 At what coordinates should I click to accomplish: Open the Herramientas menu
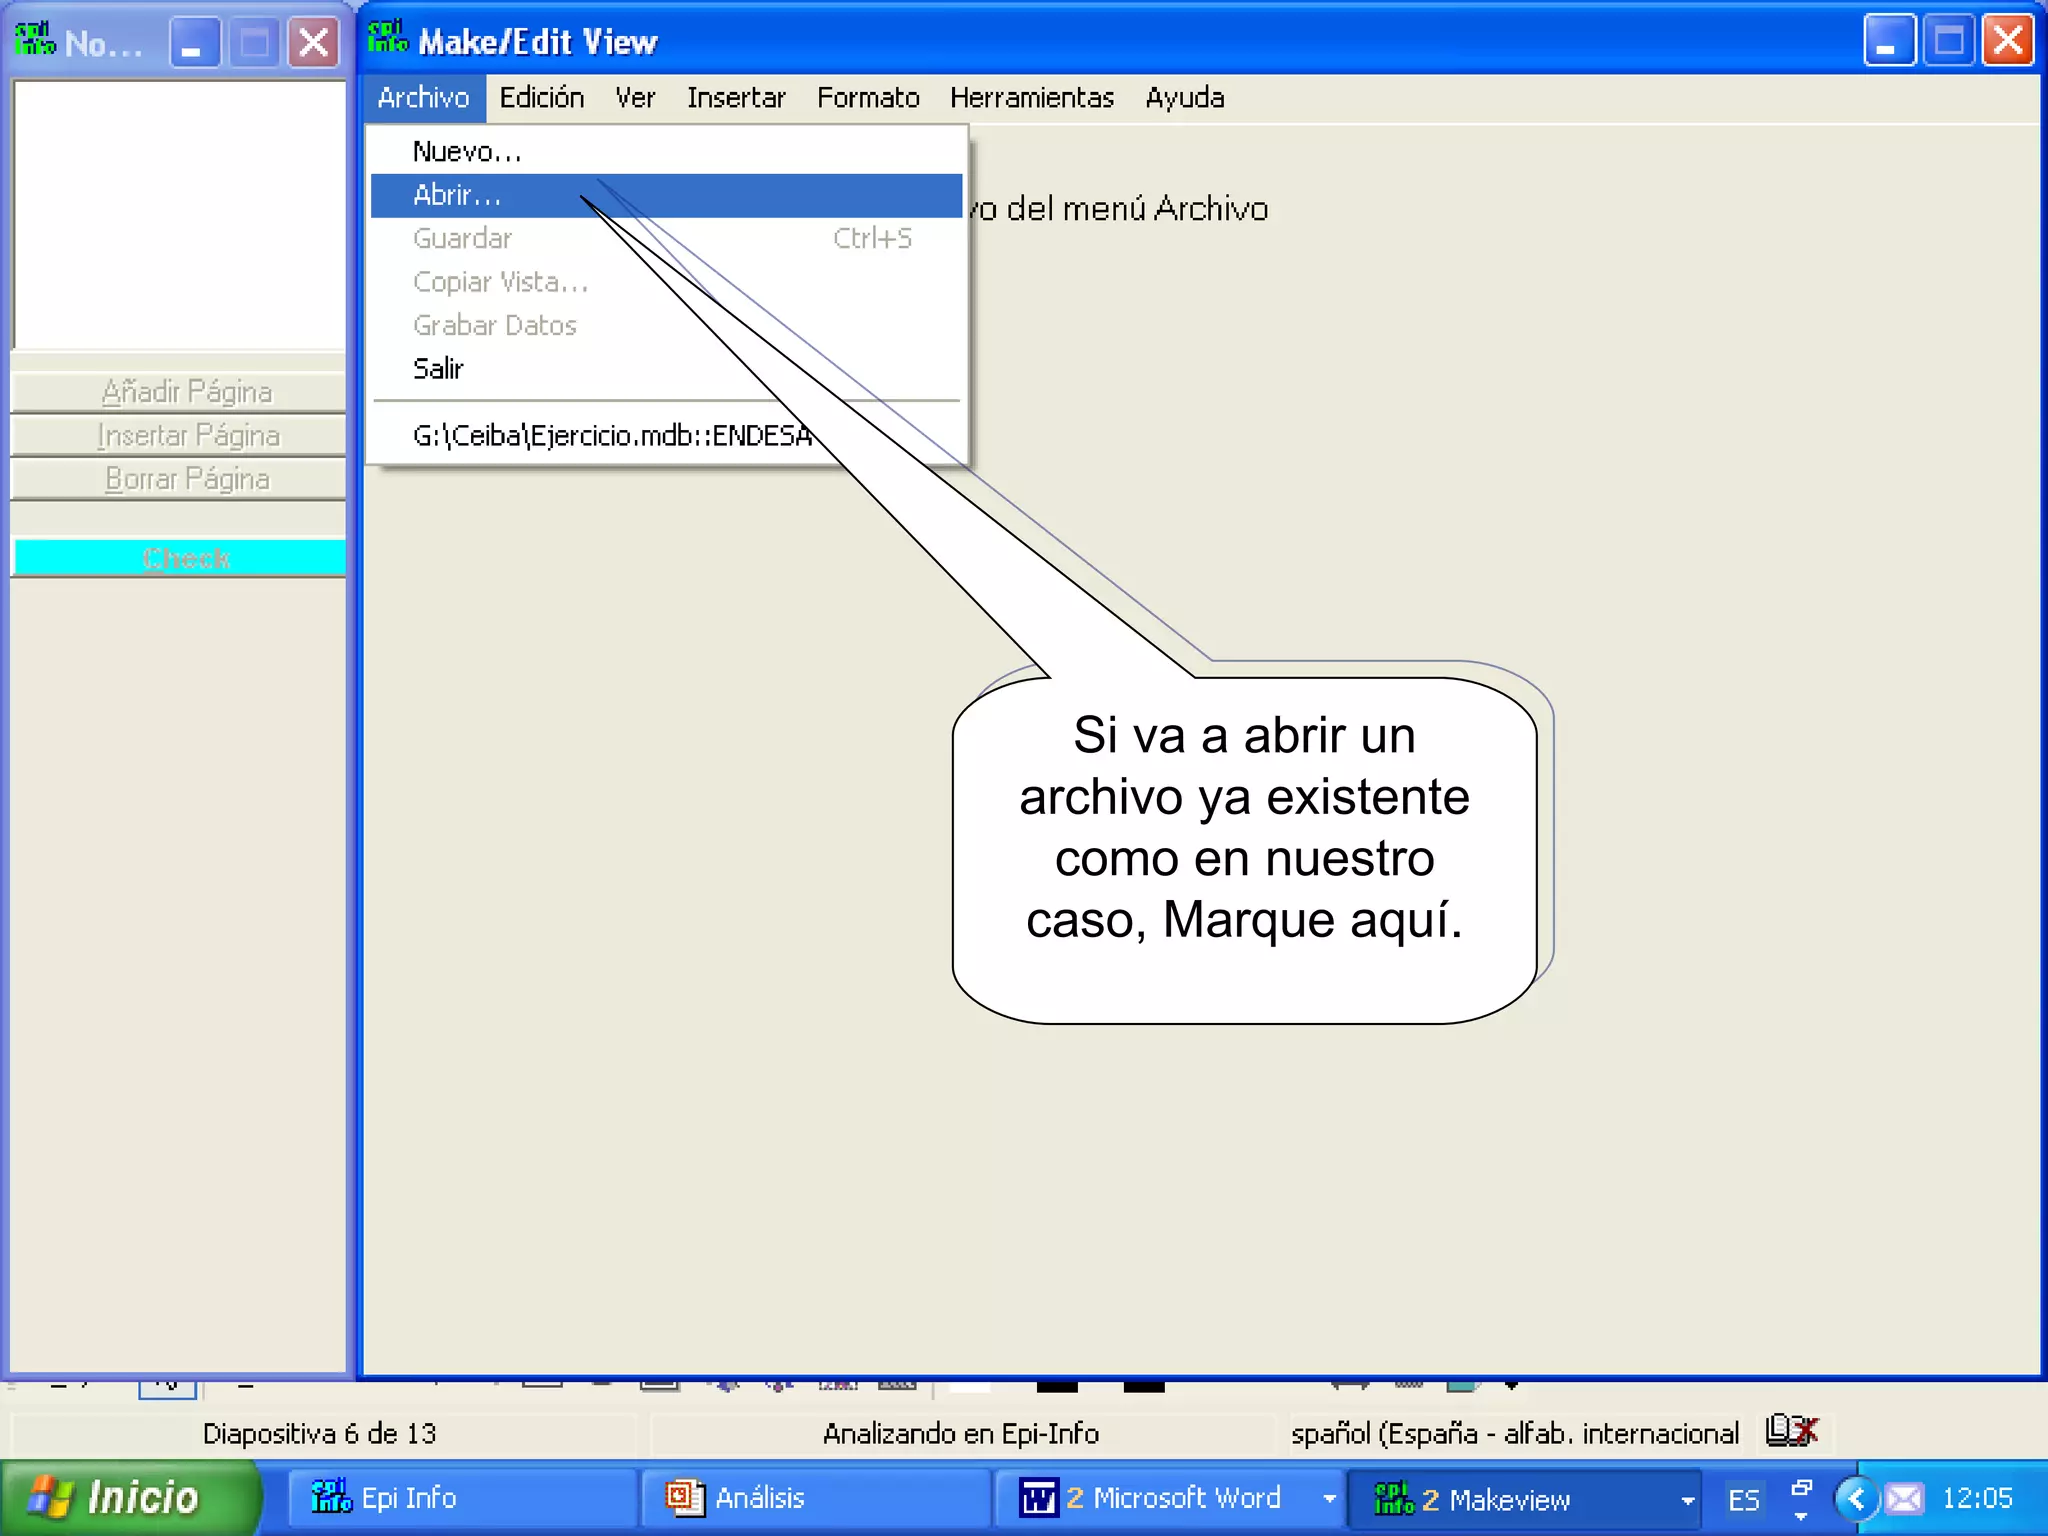(x=1032, y=98)
